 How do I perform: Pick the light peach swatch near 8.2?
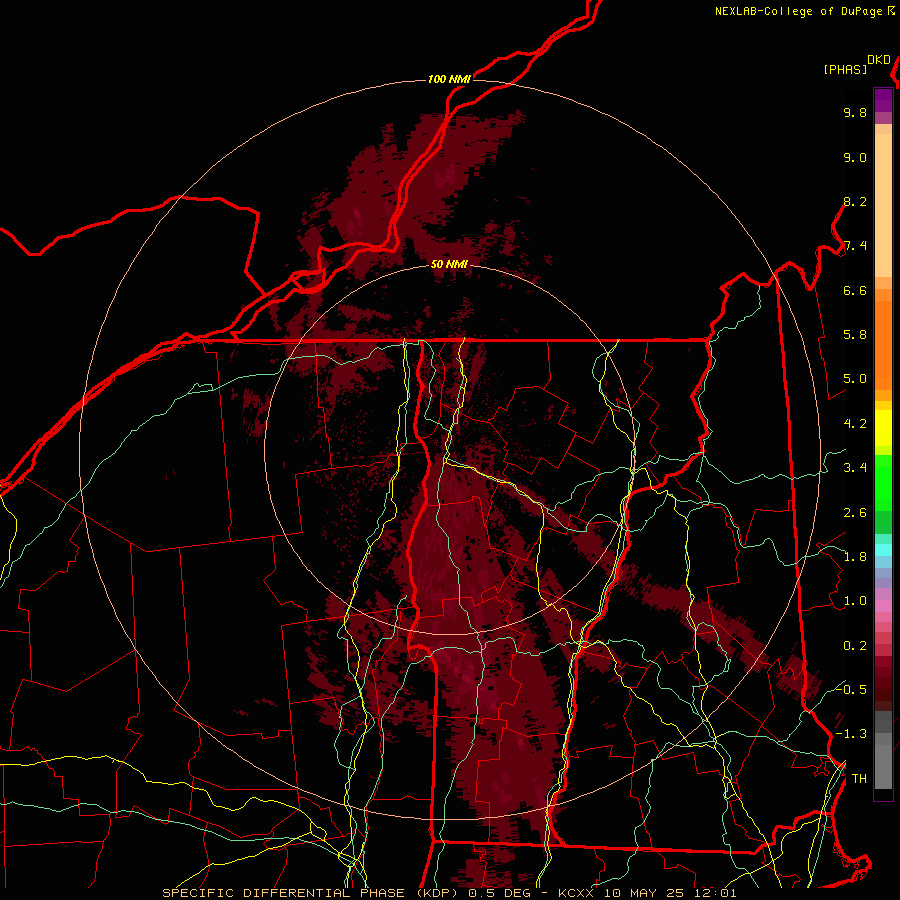[883, 205]
